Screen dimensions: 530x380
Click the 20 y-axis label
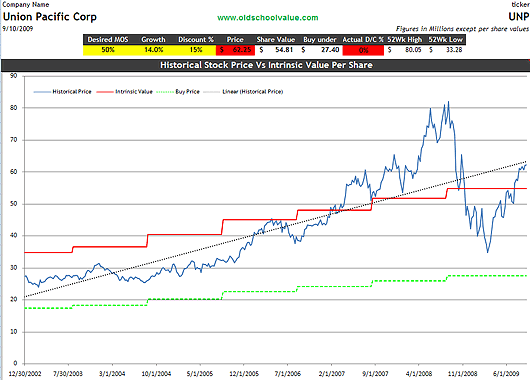coord(14,300)
